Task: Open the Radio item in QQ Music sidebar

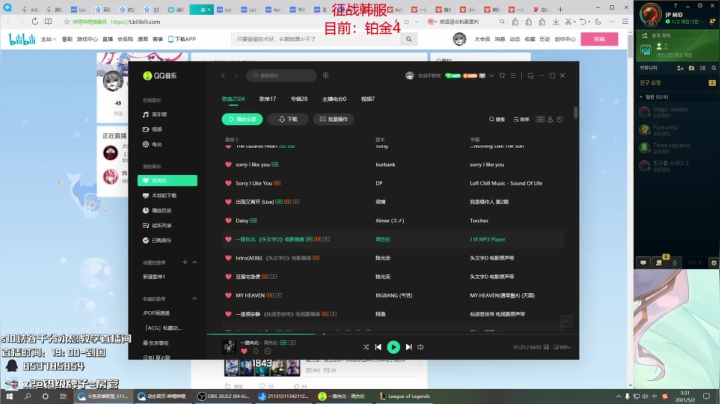Action: tap(152, 144)
